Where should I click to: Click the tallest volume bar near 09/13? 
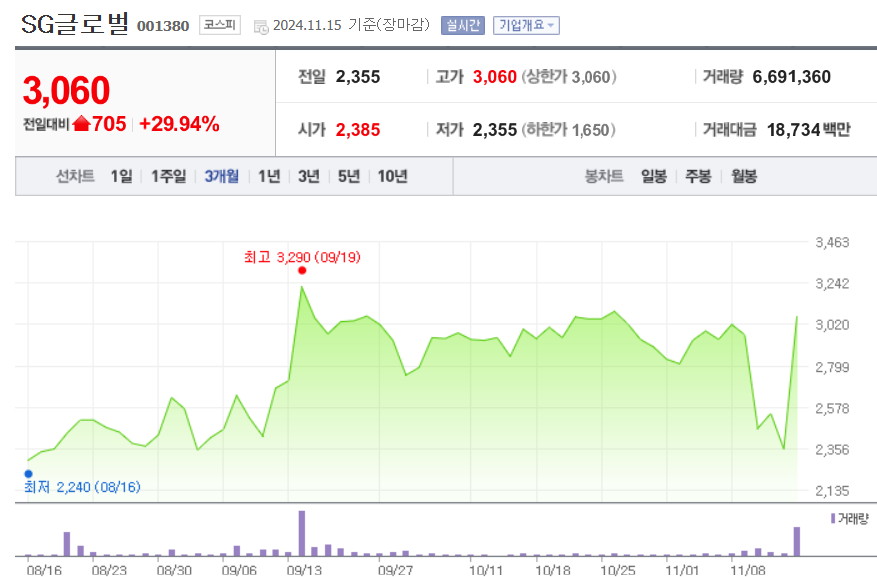click(x=302, y=533)
